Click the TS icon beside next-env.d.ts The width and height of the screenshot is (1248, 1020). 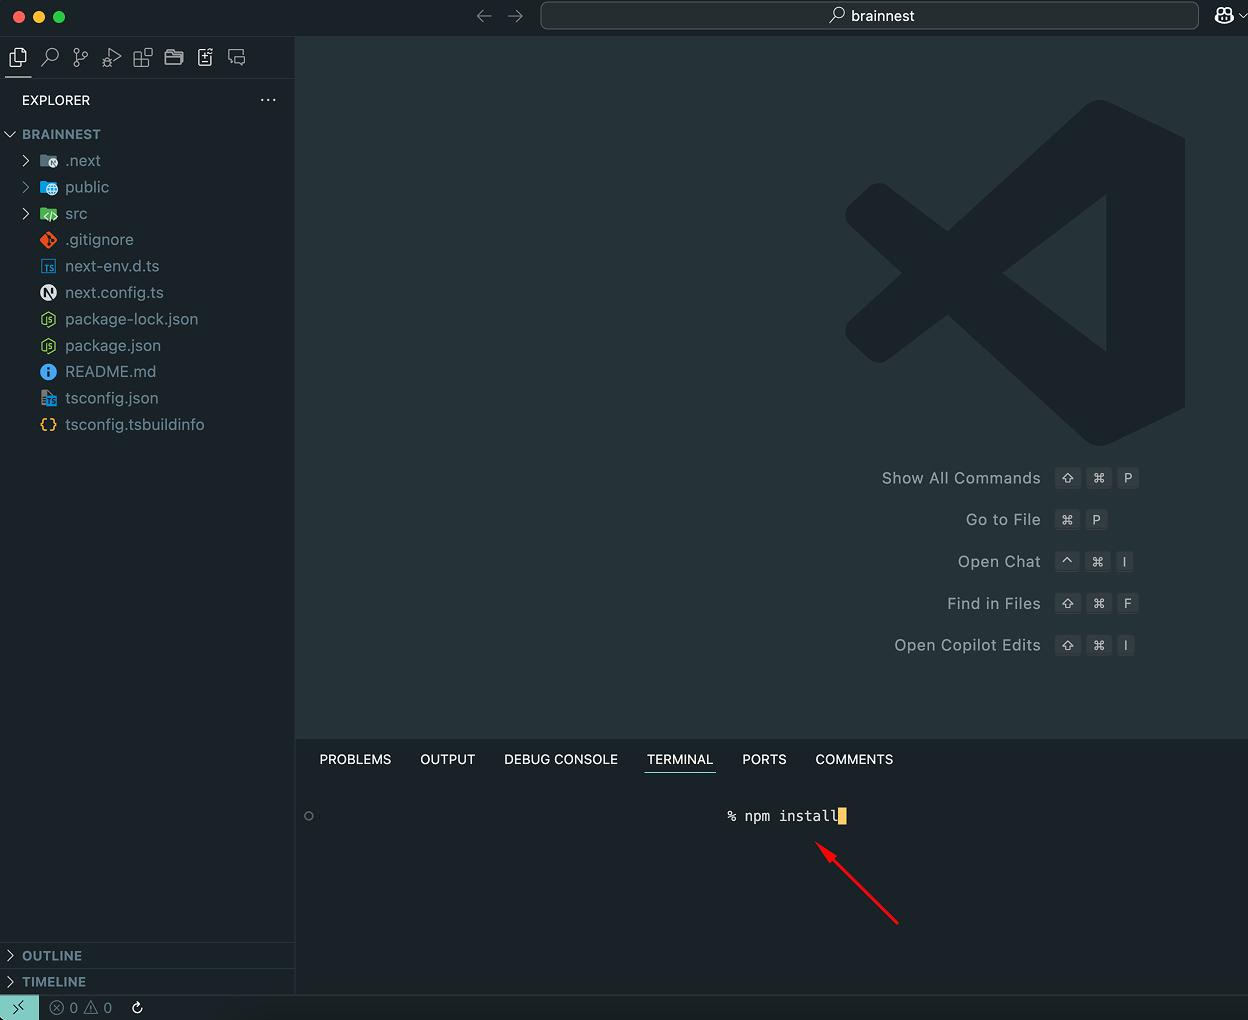click(48, 267)
